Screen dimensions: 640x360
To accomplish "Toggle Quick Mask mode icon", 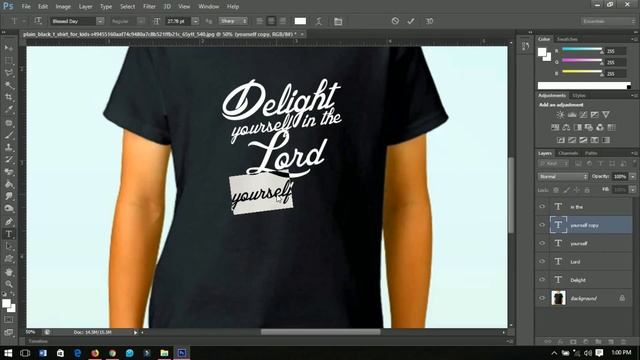I will (x=9, y=320).
